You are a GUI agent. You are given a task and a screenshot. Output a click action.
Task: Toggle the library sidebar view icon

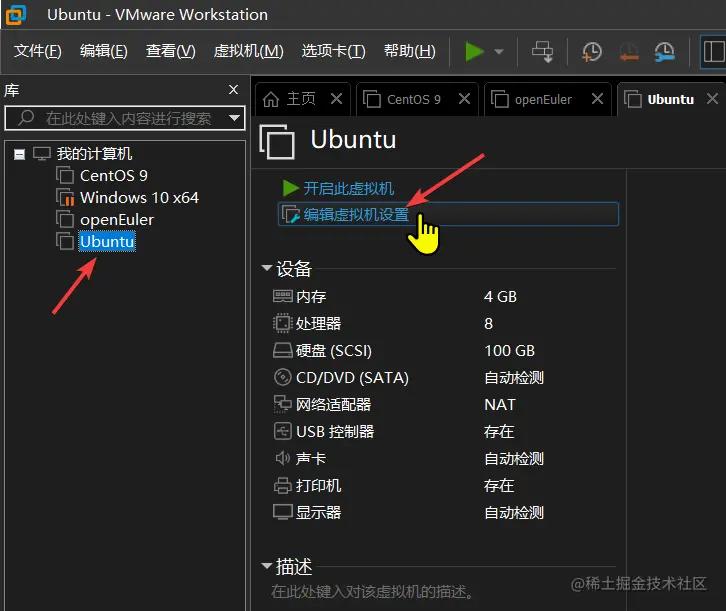pyautogui.click(x=713, y=51)
